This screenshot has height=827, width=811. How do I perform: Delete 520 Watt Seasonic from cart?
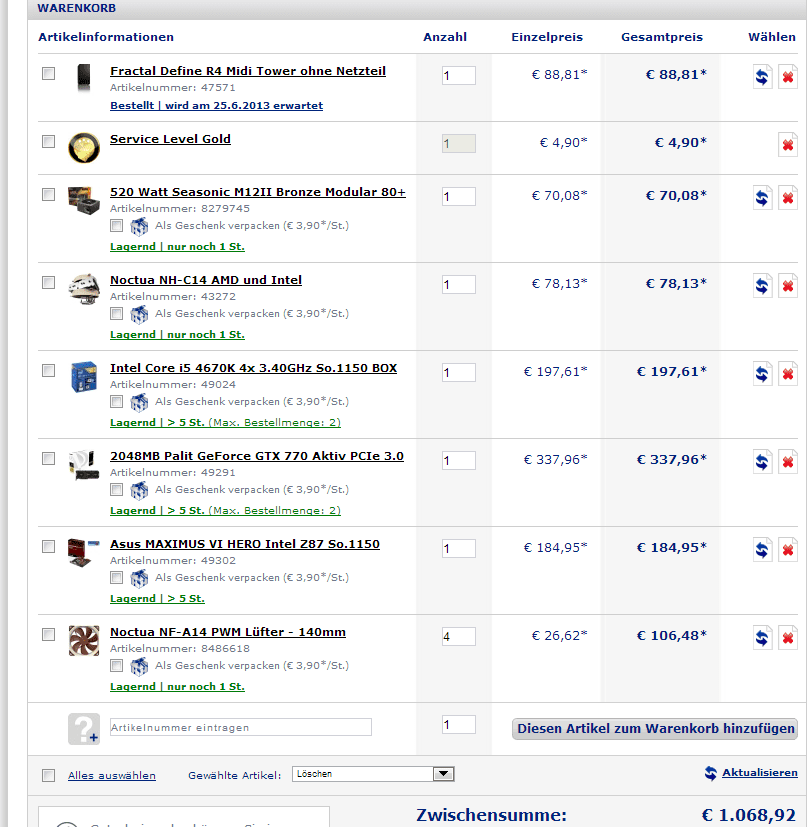[788, 198]
